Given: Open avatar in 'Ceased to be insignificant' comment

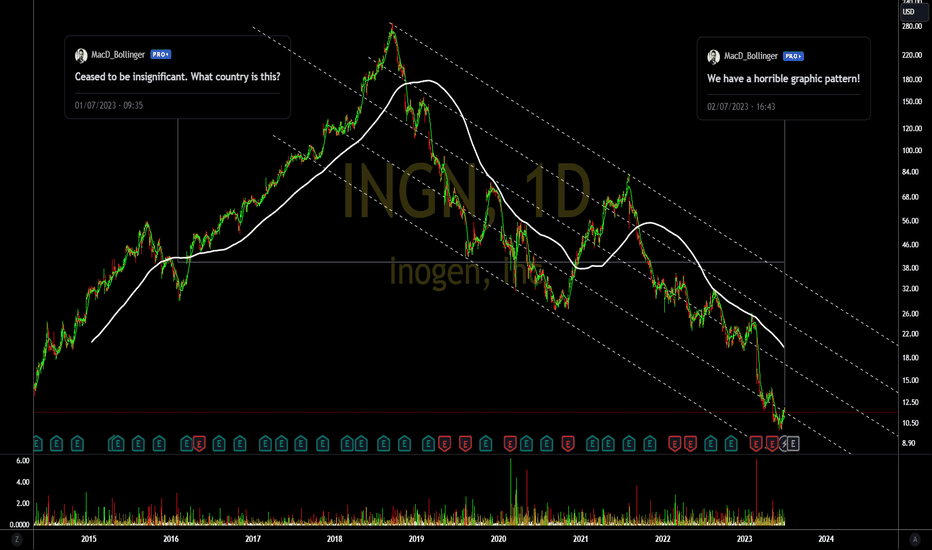Looking at the screenshot, I should tap(81, 55).
